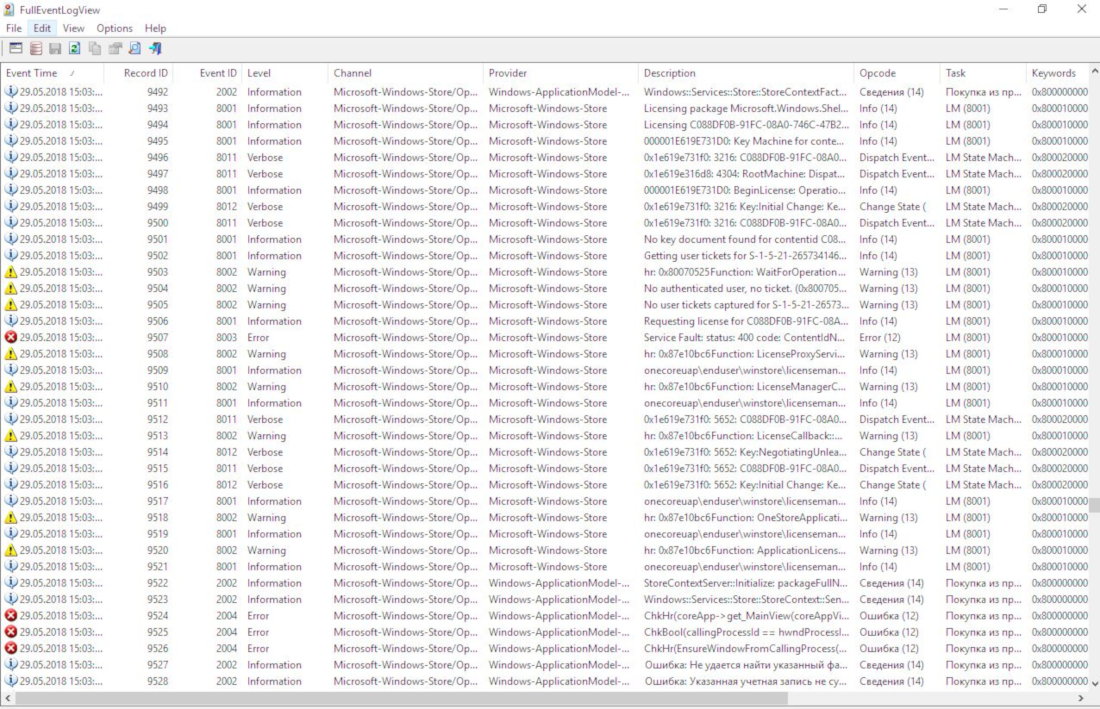Image resolution: width=1100 pixels, height=709 pixels.
Task: Click the warning icon on record 9508
Action: click(x=11, y=353)
